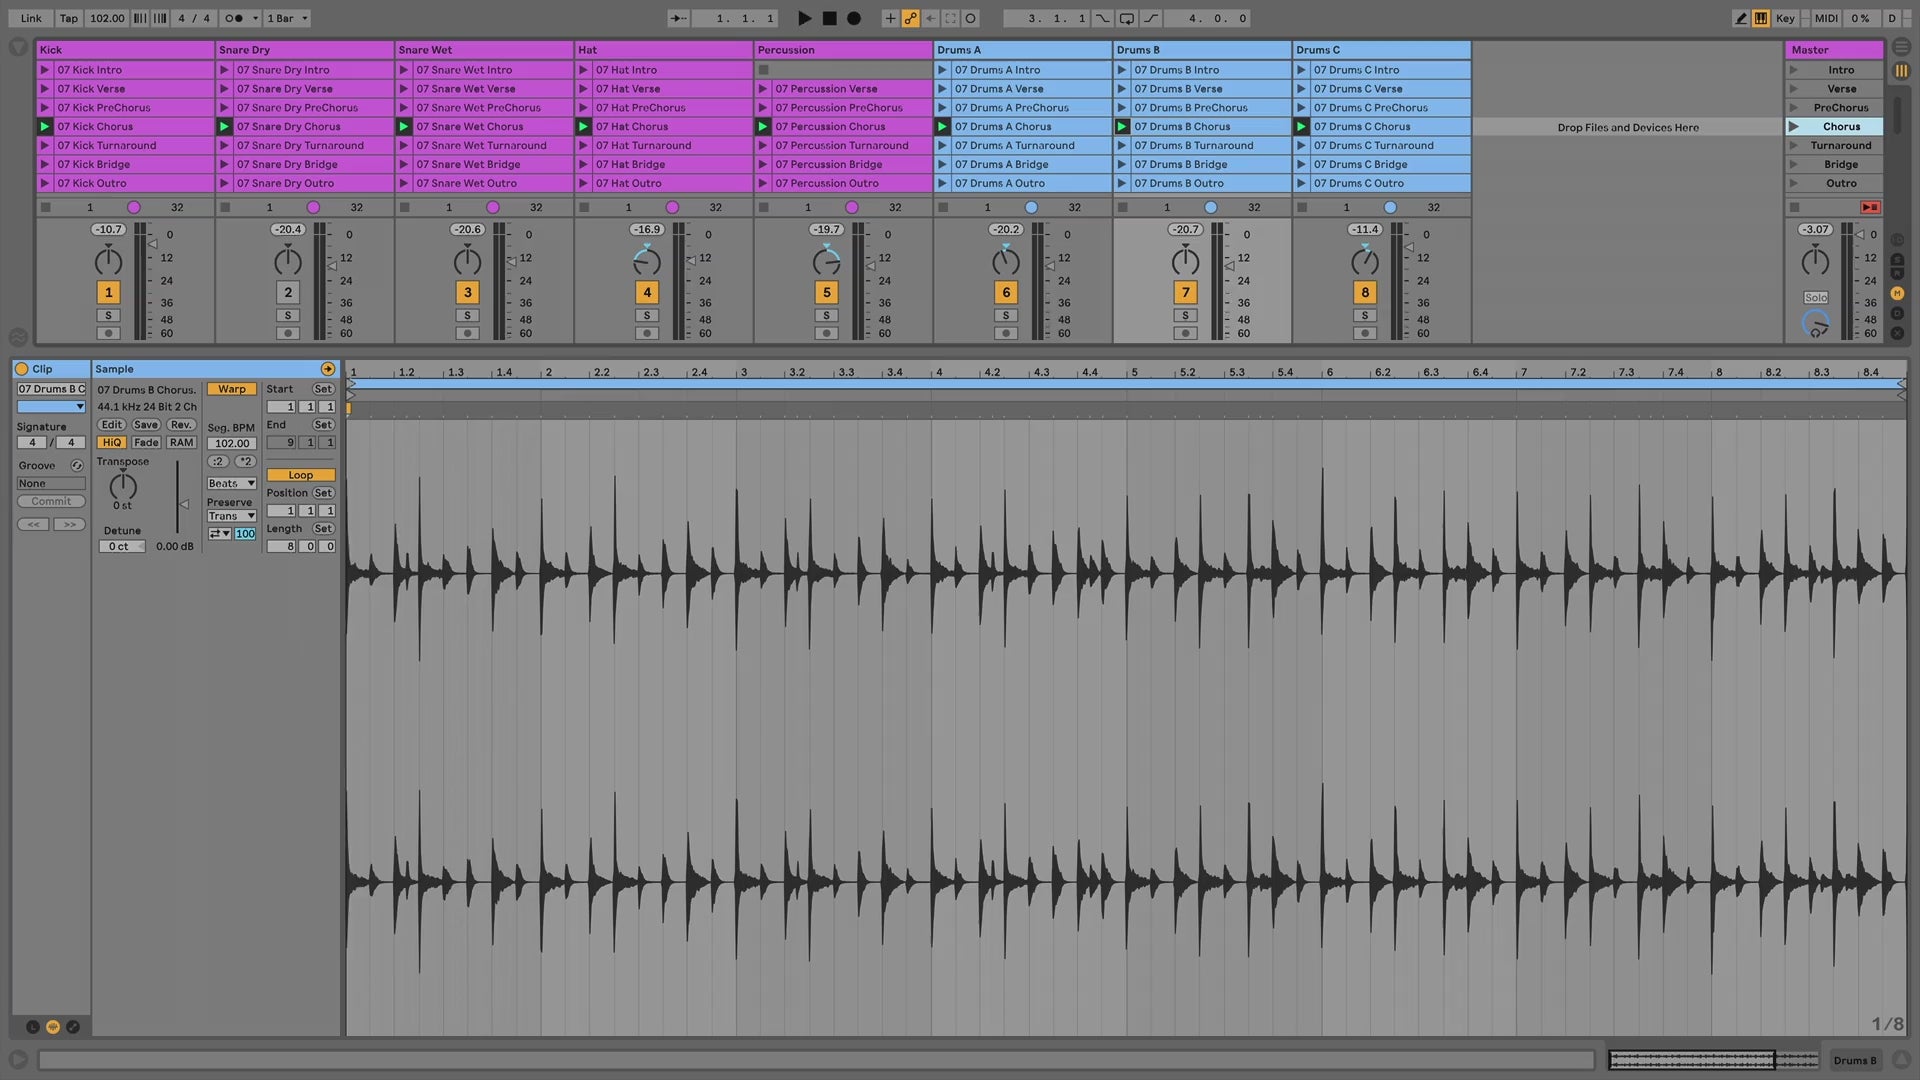Toggle the Warp button
Image resolution: width=1920 pixels, height=1080 pixels.
tap(232, 389)
